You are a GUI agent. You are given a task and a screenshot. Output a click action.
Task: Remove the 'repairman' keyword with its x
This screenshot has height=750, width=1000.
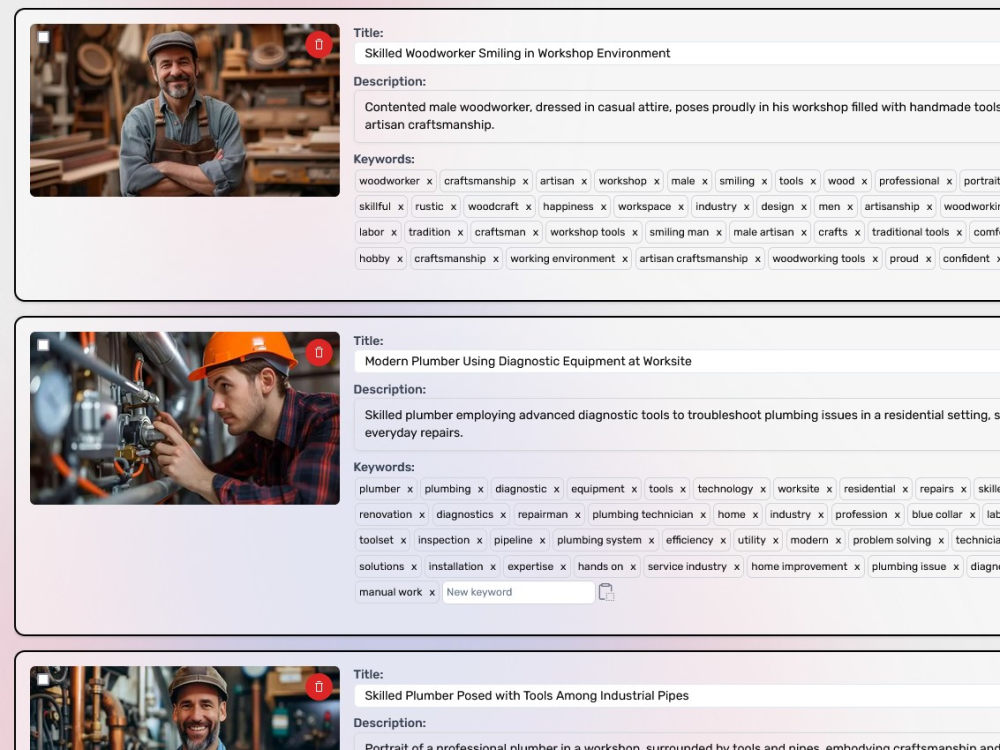pyautogui.click(x=577, y=515)
